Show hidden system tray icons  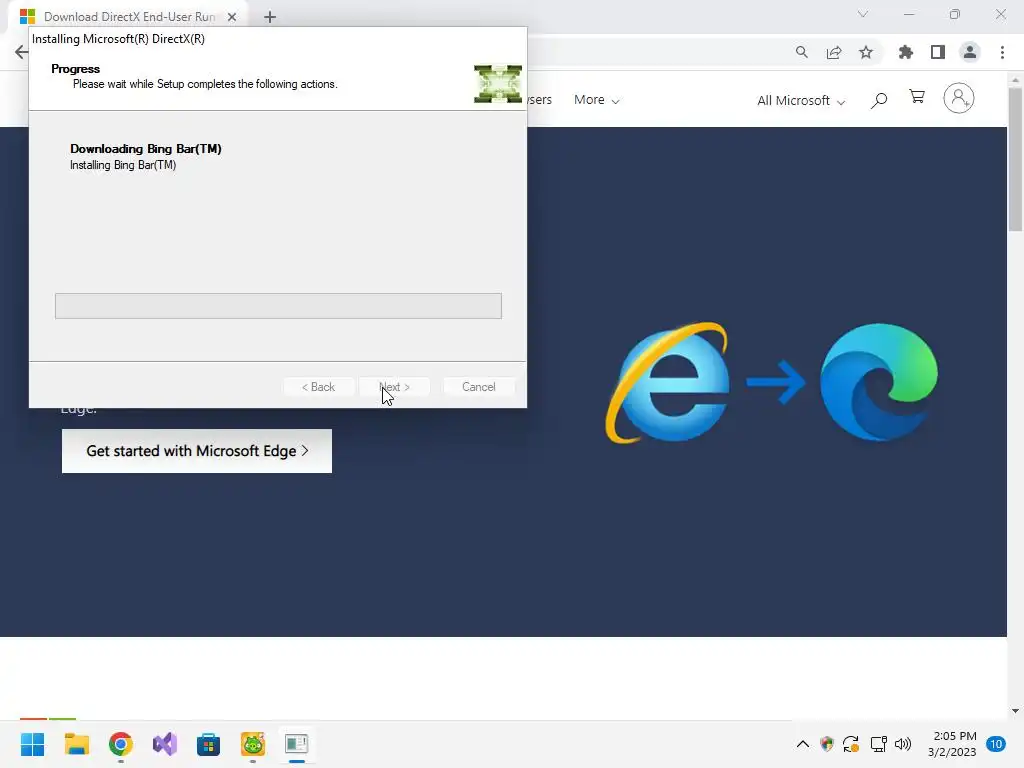[x=803, y=744]
